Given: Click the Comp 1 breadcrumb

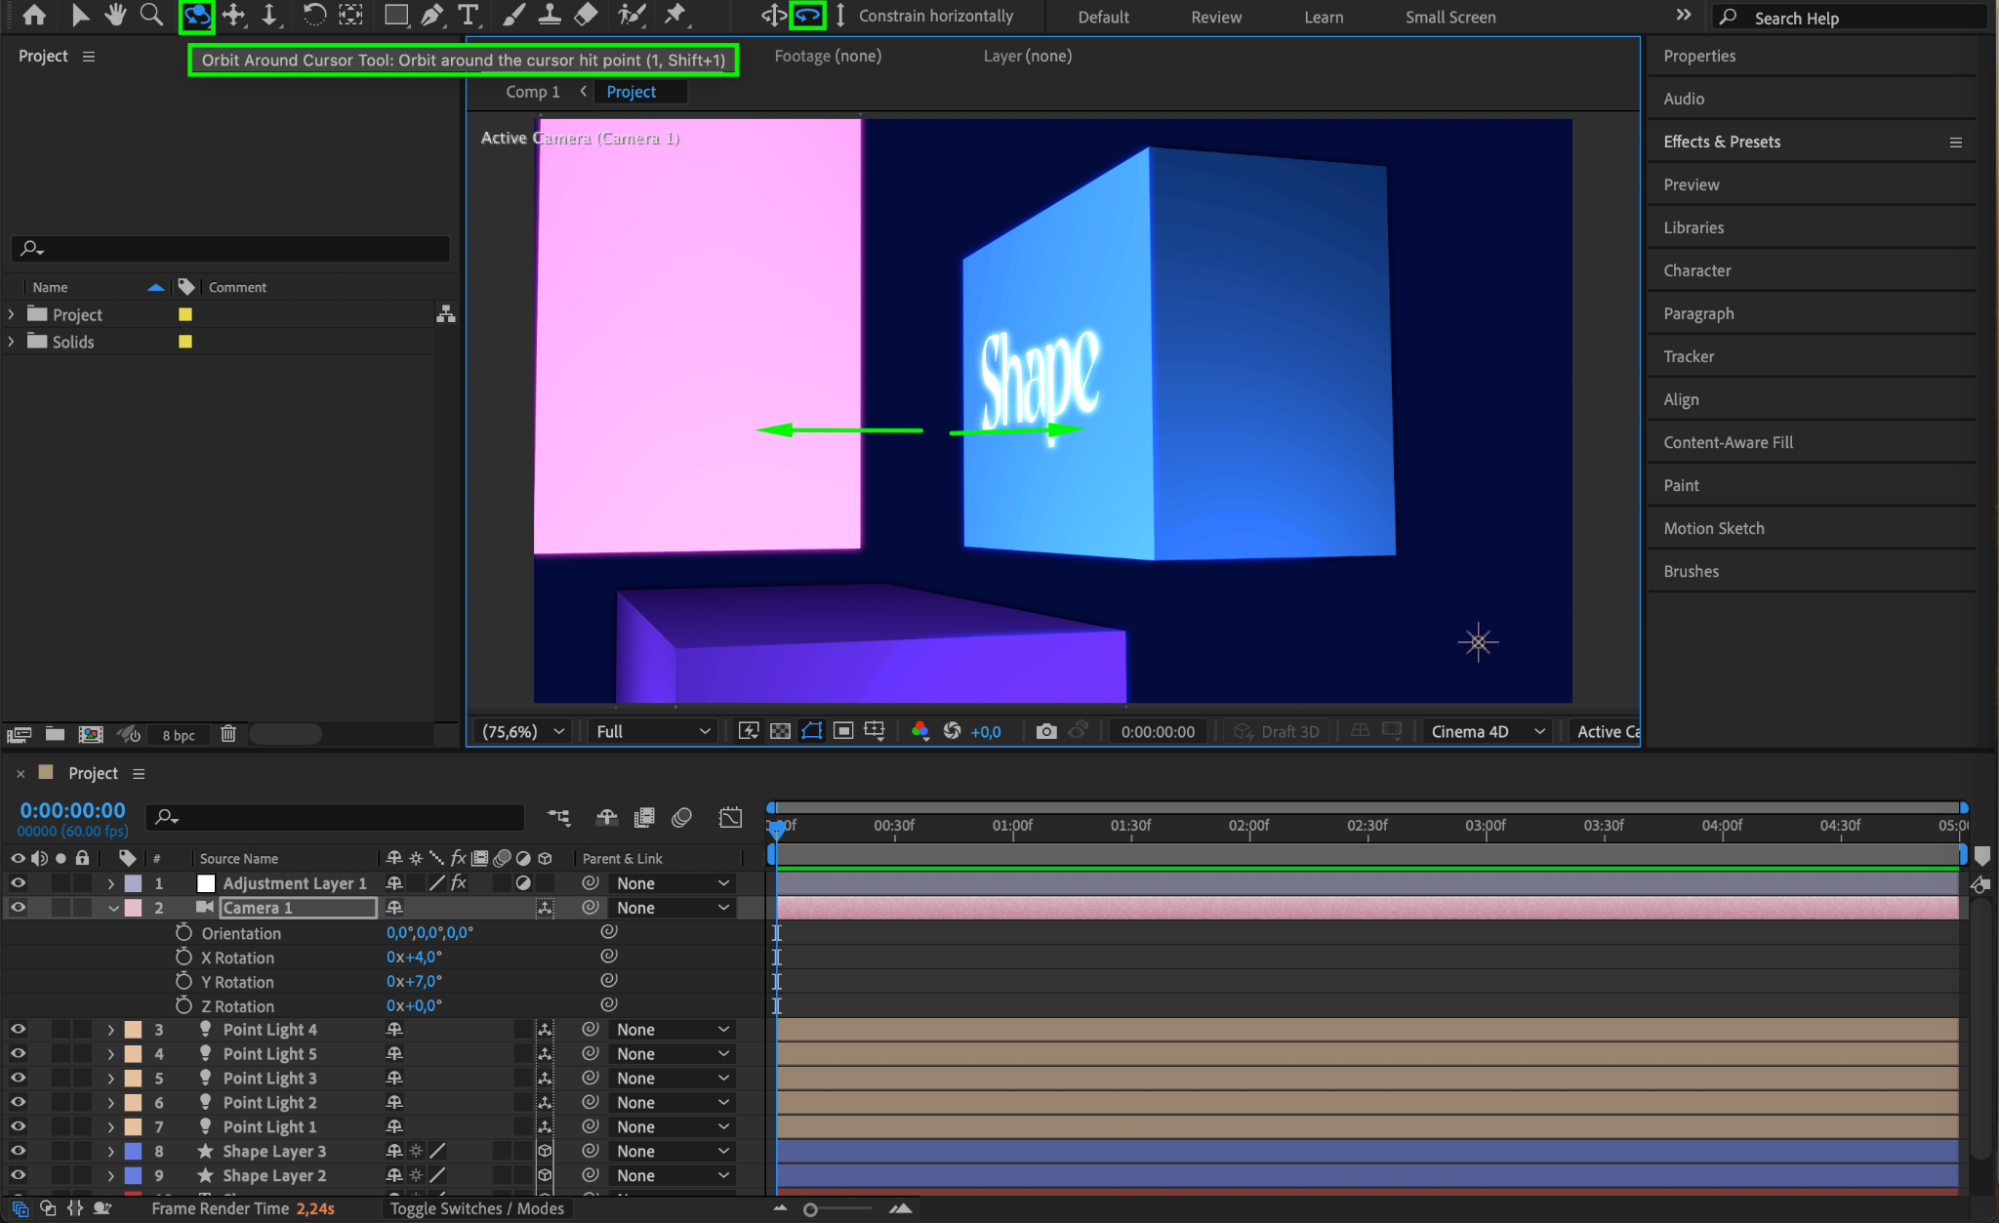Looking at the screenshot, I should pos(532,91).
